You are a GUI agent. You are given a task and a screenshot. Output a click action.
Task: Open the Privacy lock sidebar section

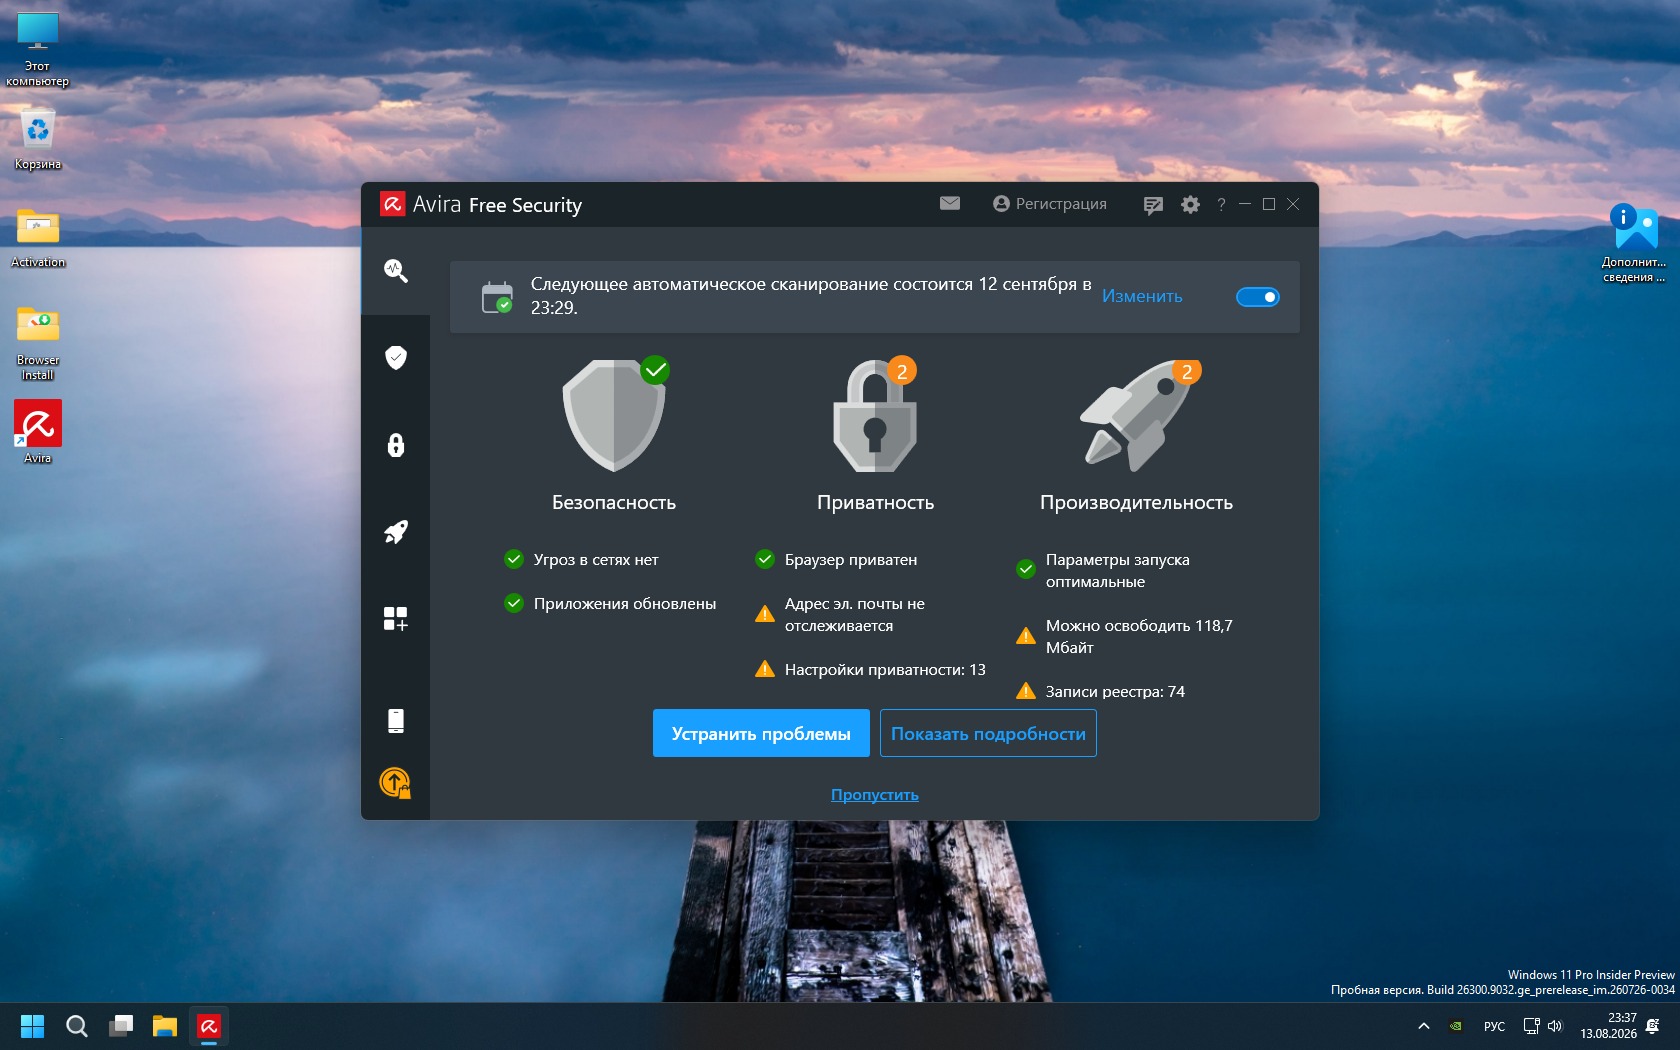pos(396,445)
